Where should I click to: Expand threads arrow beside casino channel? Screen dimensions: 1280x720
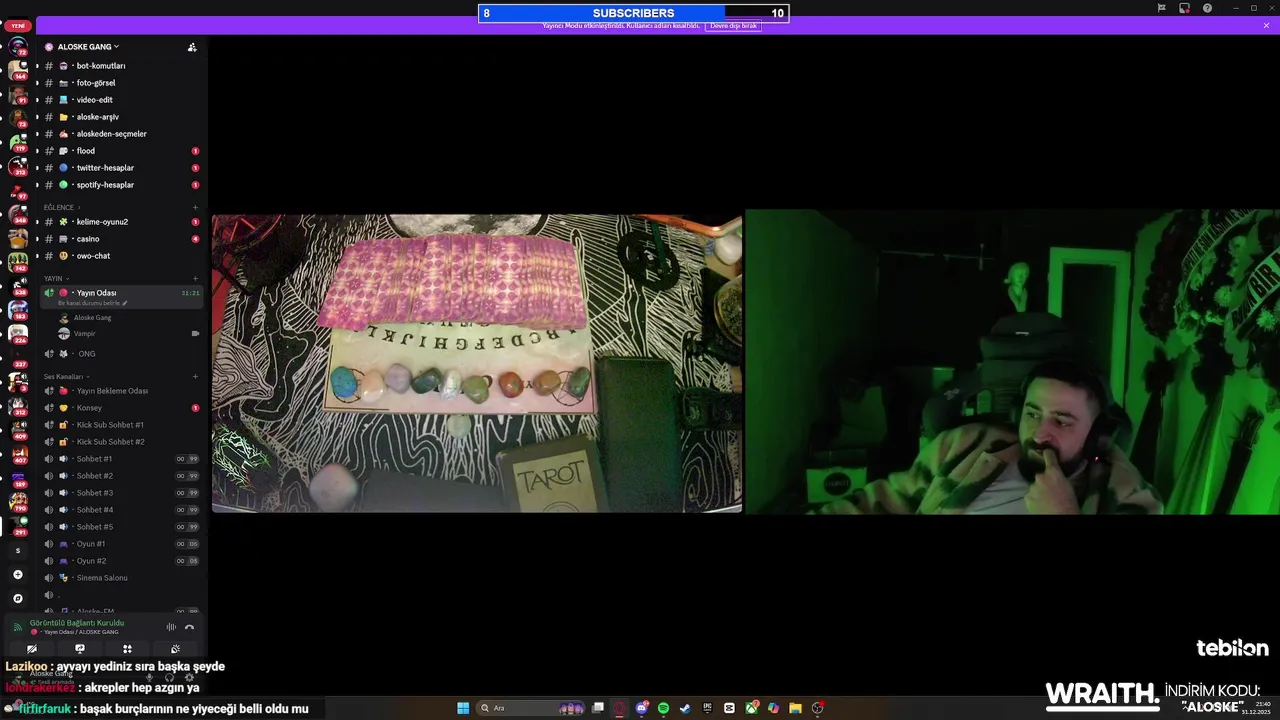(37, 239)
